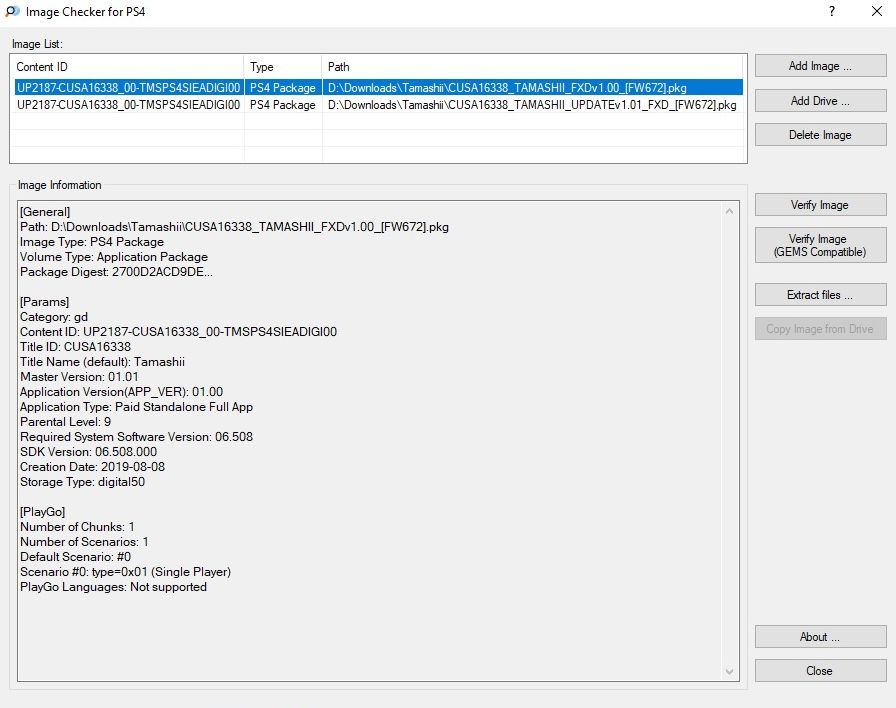Click Volume Type: Application Package line
The height and width of the screenshot is (708, 896).
point(114,257)
